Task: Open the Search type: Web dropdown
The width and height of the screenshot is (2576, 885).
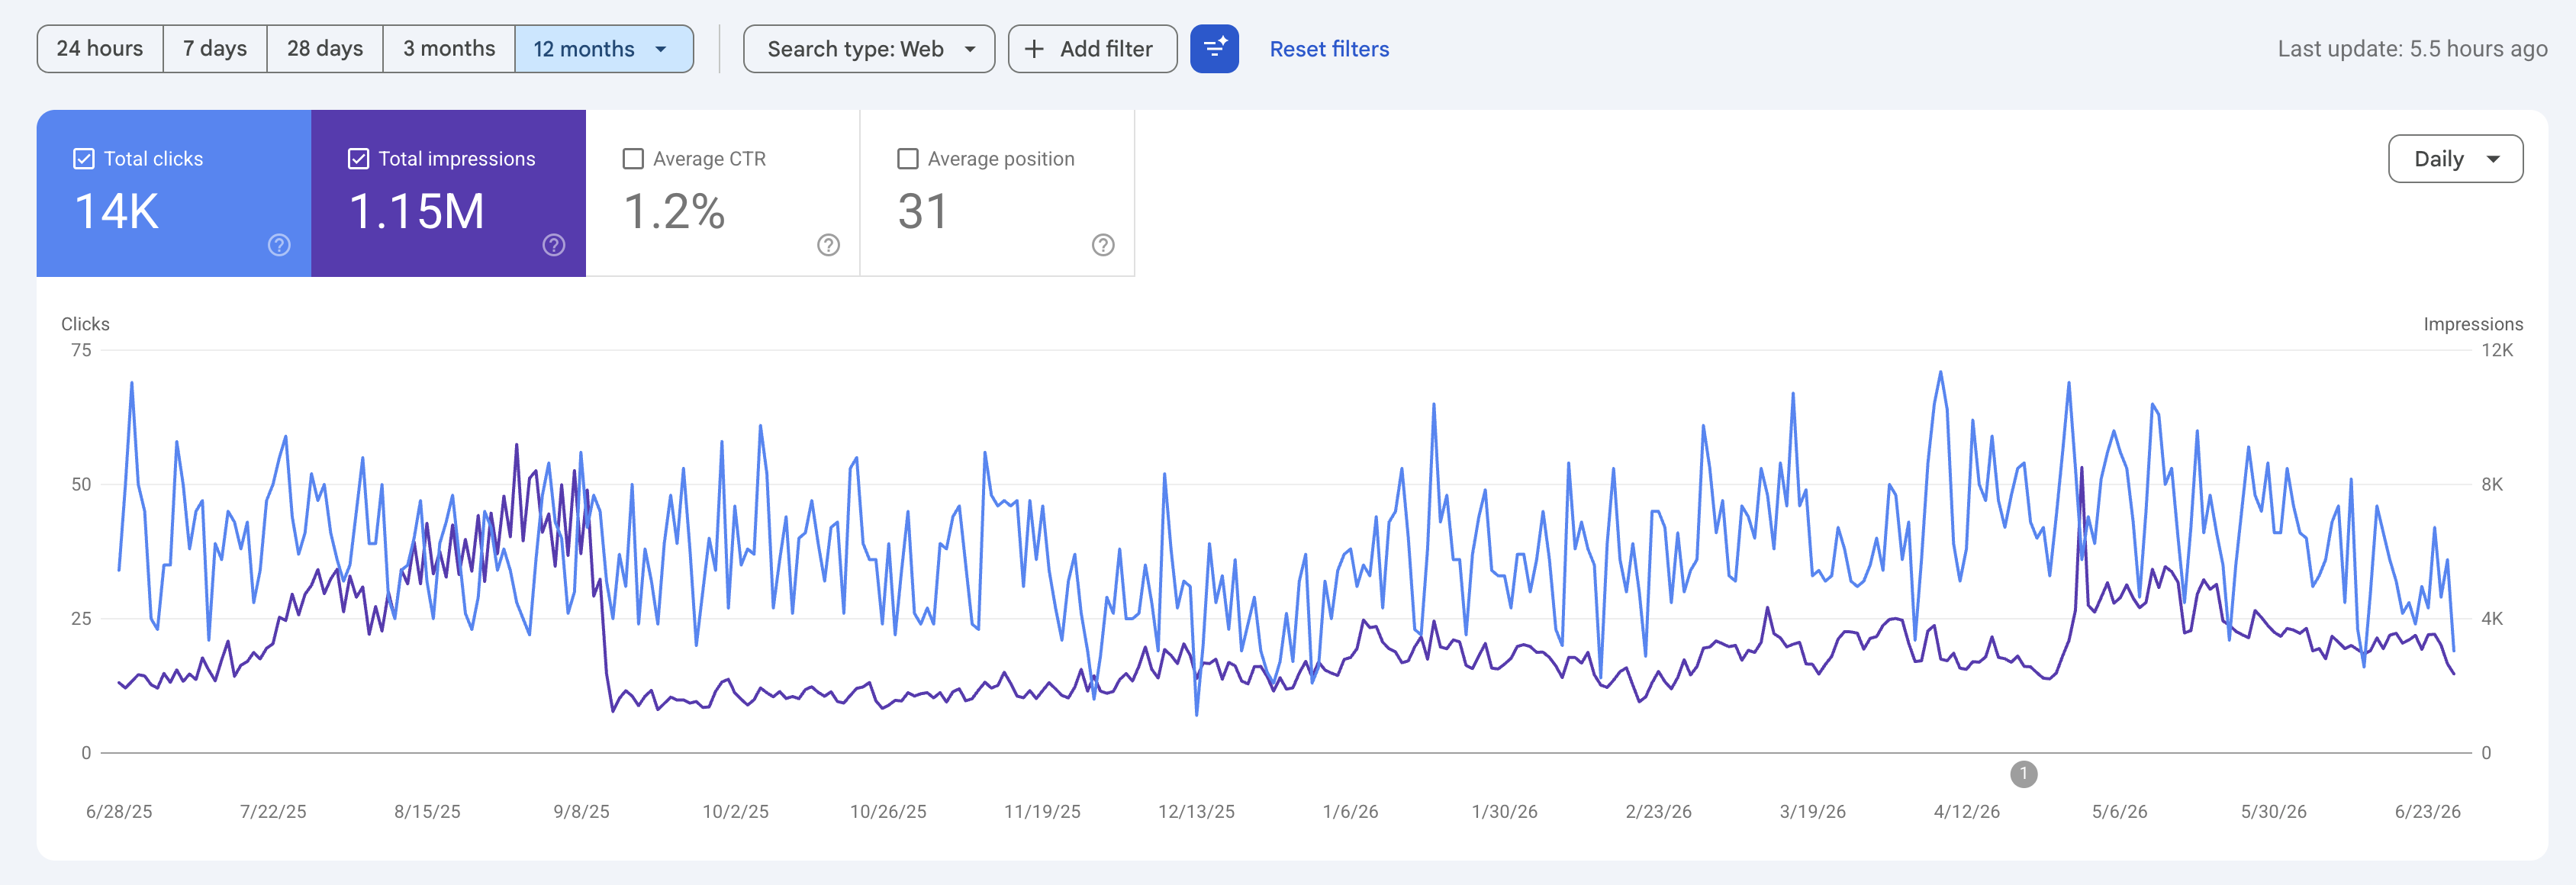Action: click(869, 49)
